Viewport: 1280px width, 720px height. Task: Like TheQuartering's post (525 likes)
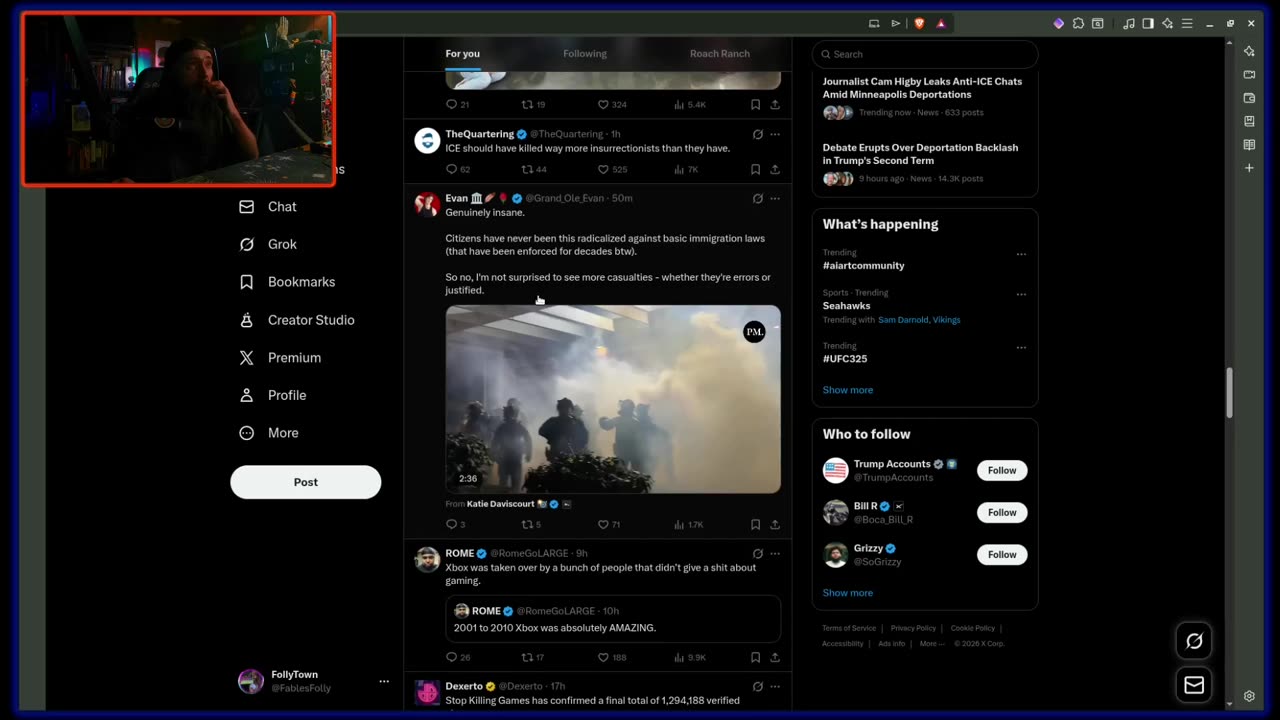point(612,169)
